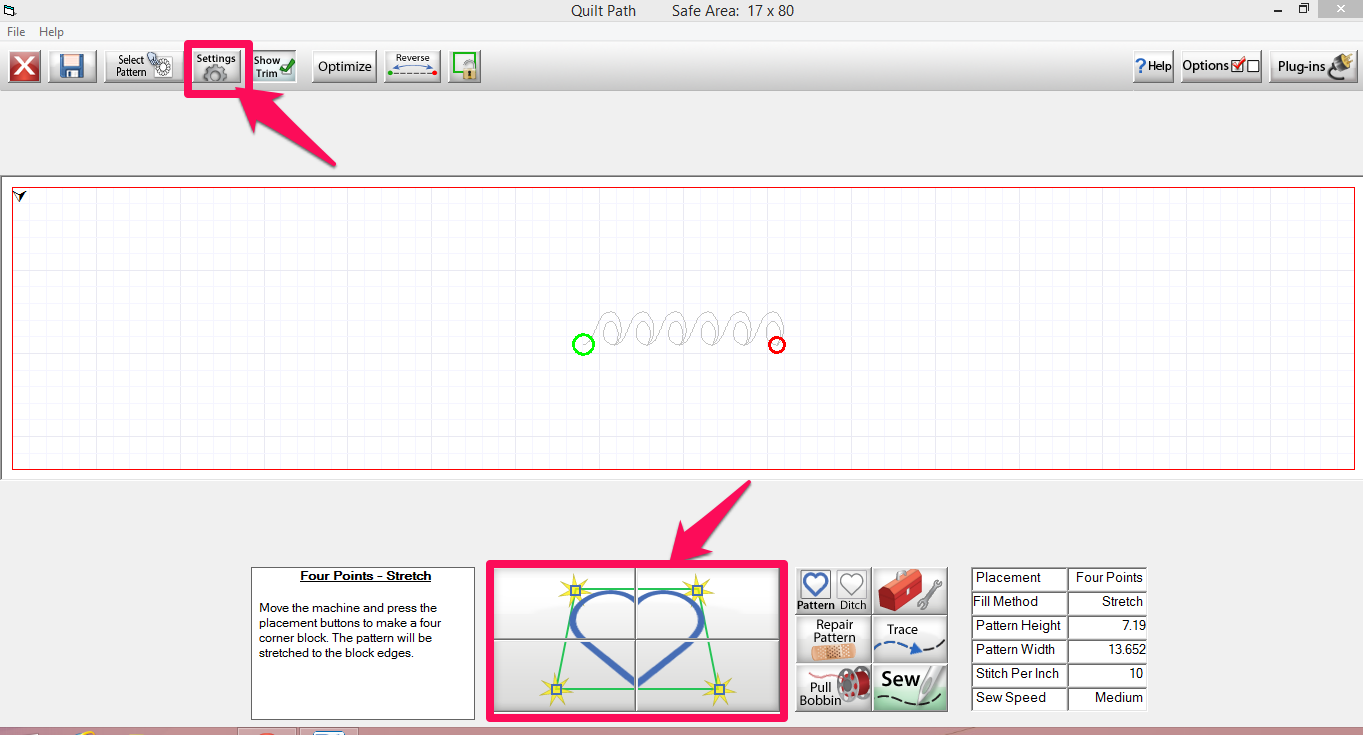Viewport: 1363px width, 735px height.
Task: Open the Select Pattern tool
Action: (144, 67)
